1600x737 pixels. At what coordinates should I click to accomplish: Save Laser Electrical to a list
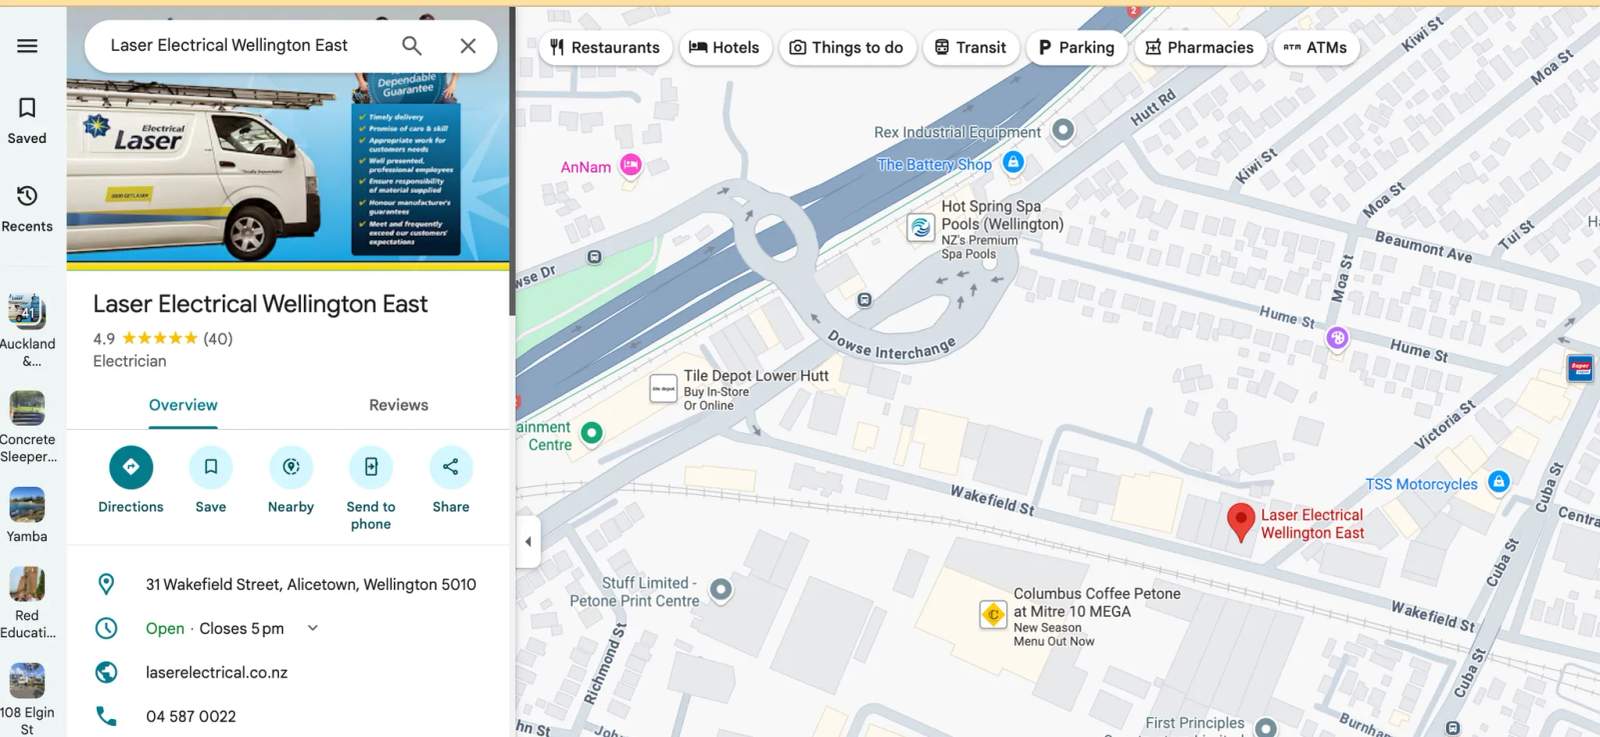(211, 467)
